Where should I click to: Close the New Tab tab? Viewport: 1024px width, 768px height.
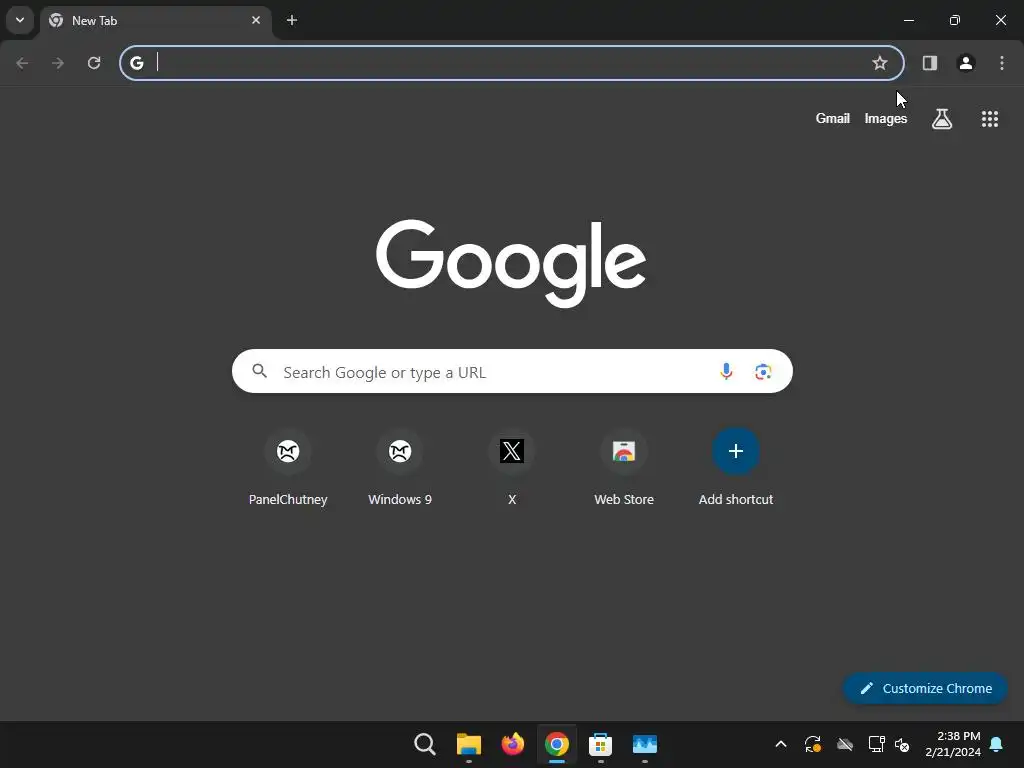(256, 20)
